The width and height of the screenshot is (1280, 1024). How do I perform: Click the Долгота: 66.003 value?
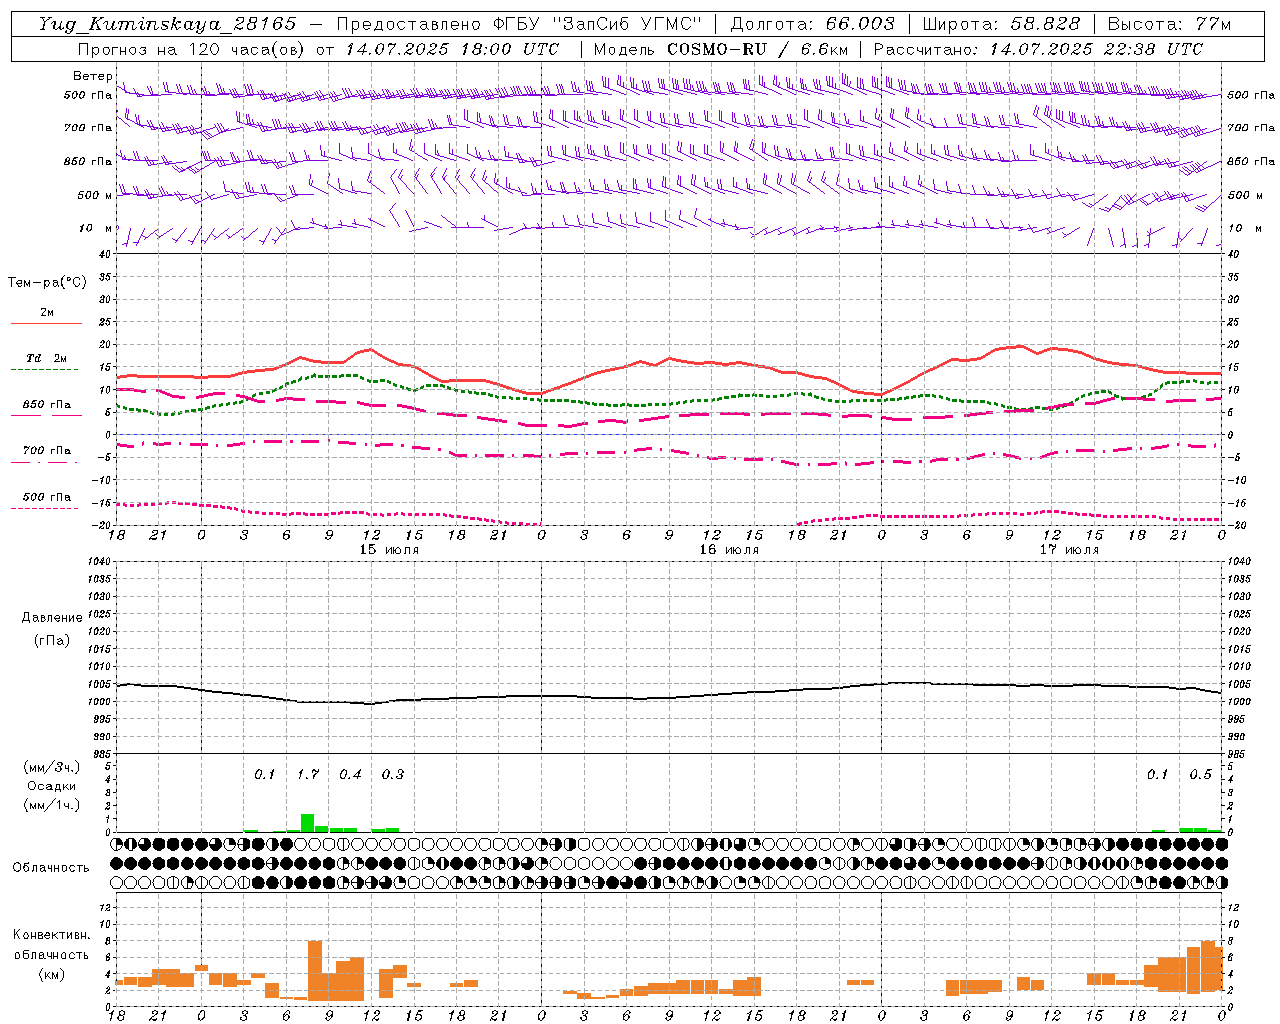click(812, 24)
